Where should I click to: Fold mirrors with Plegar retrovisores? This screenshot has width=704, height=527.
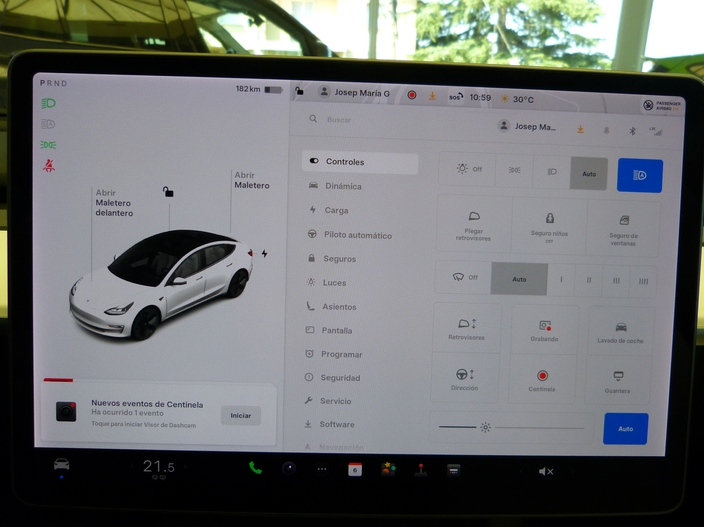[x=474, y=225]
